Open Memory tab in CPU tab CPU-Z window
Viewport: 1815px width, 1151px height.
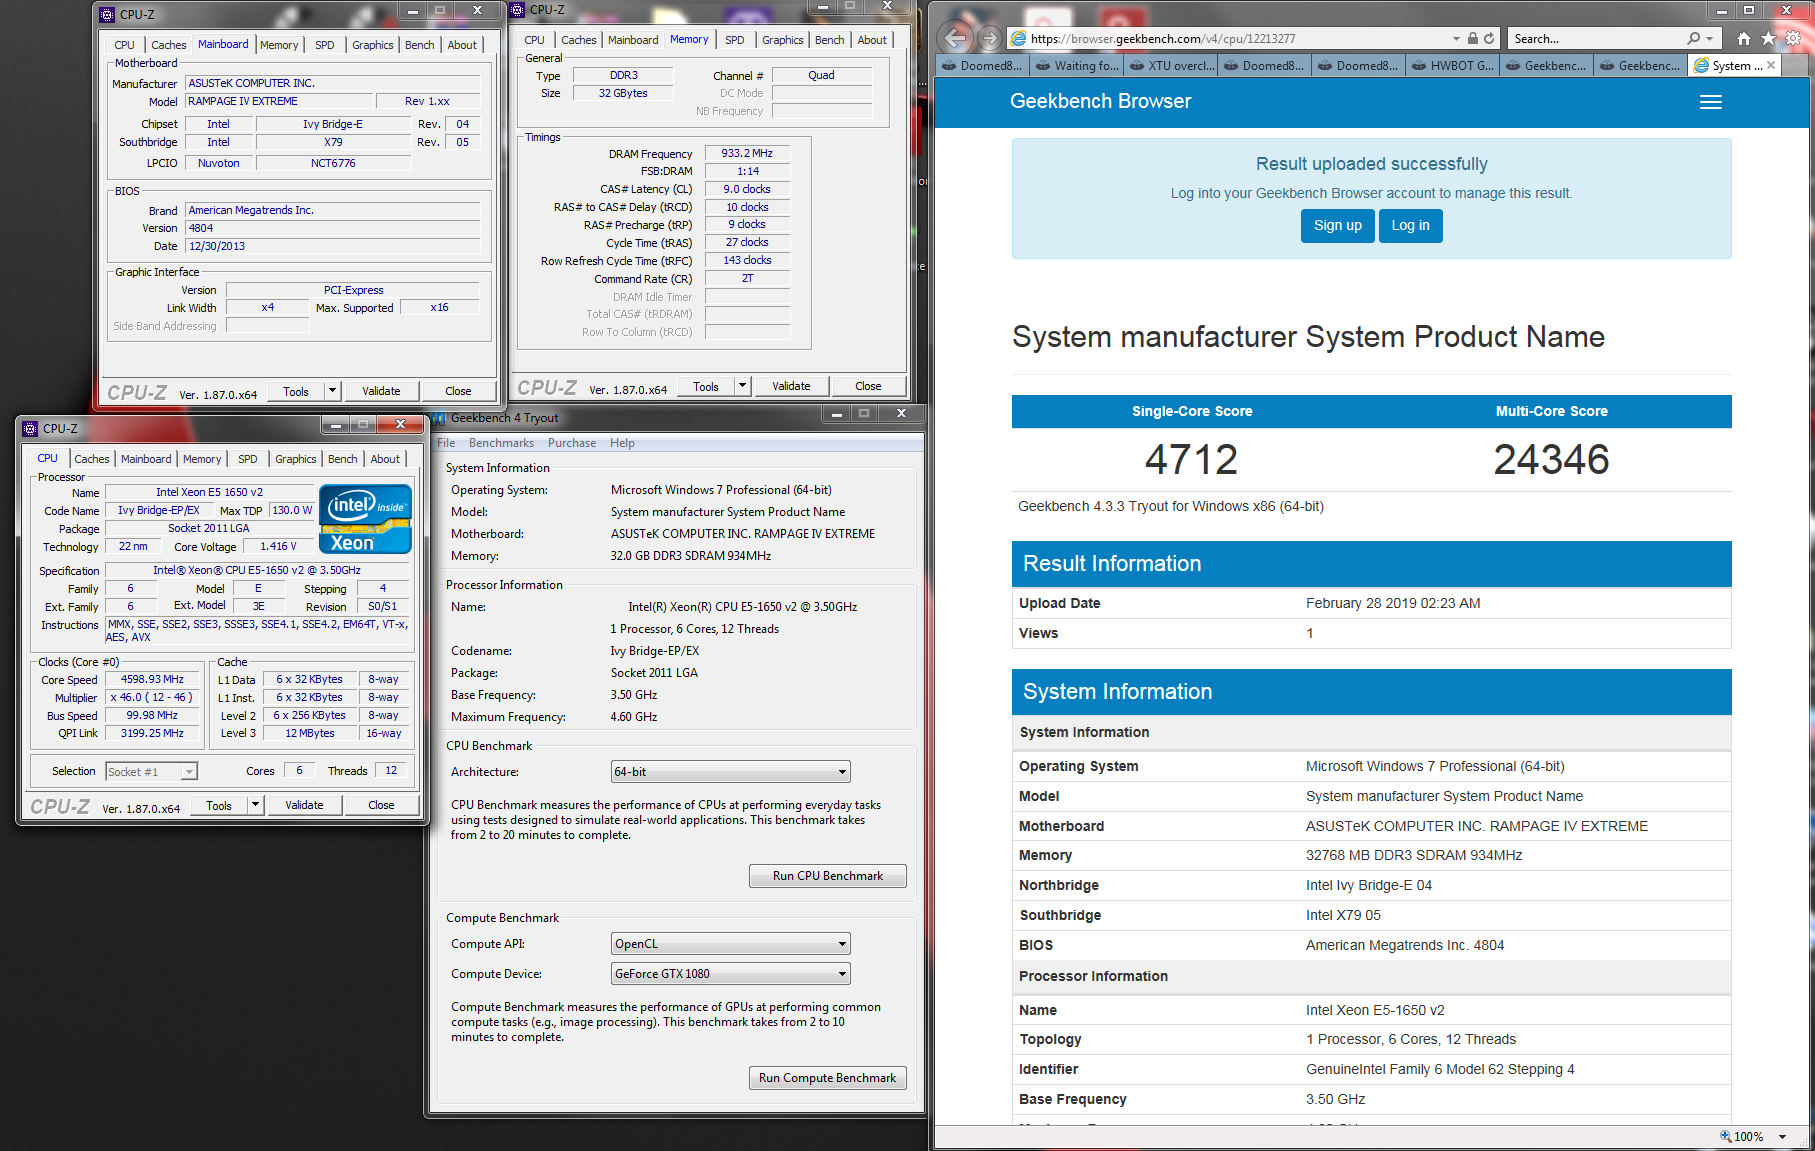click(x=202, y=459)
